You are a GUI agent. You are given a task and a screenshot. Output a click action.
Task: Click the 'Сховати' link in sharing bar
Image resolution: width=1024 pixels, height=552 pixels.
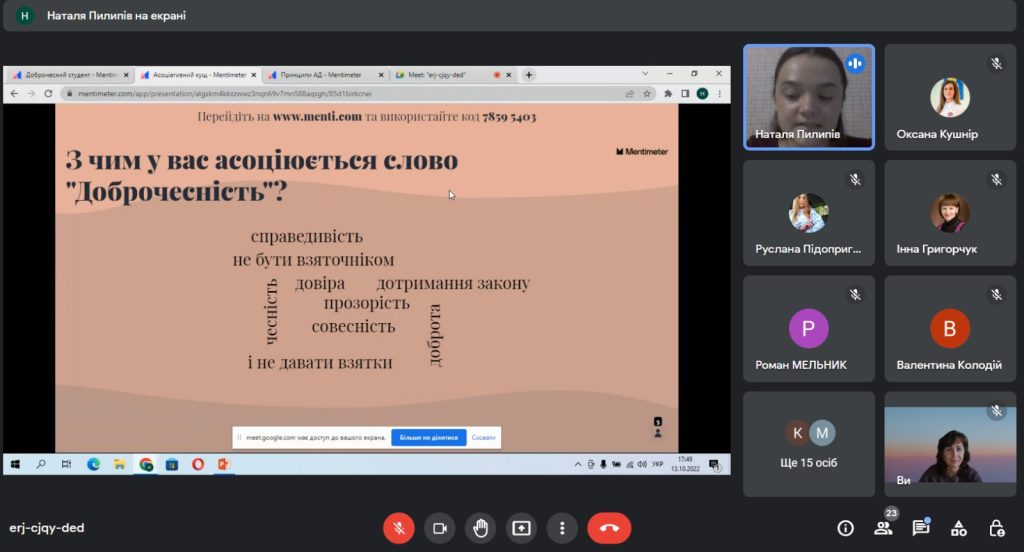click(x=483, y=437)
